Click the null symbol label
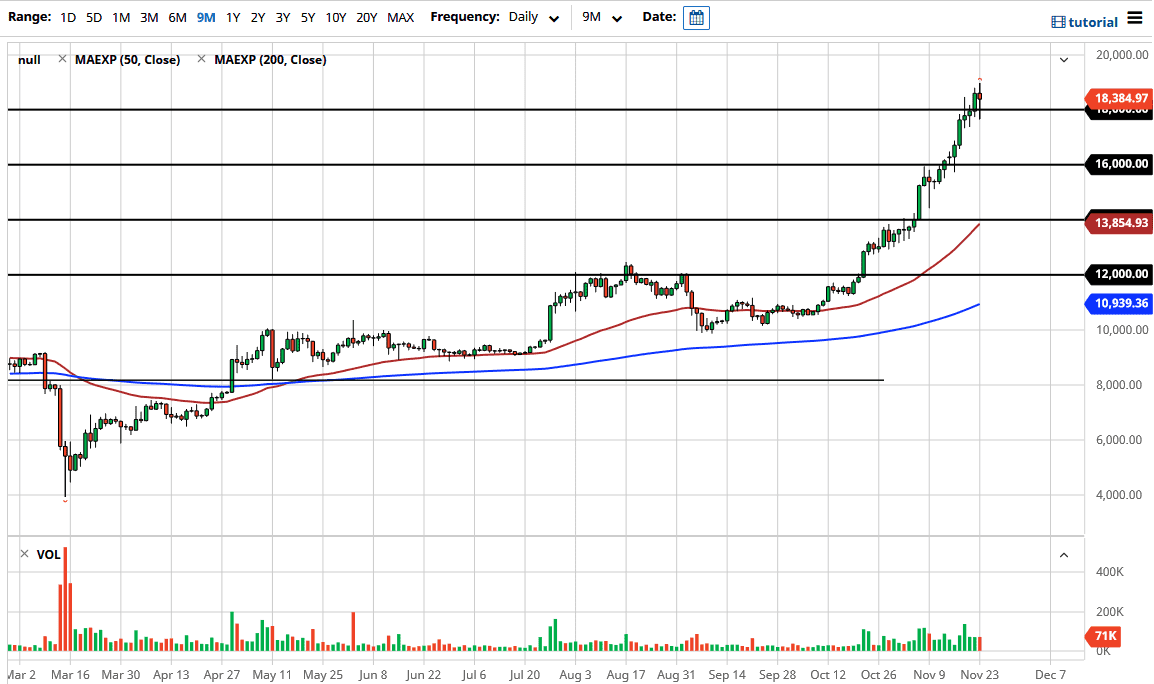Image resolution: width=1154 pixels, height=684 pixels. click(29, 60)
